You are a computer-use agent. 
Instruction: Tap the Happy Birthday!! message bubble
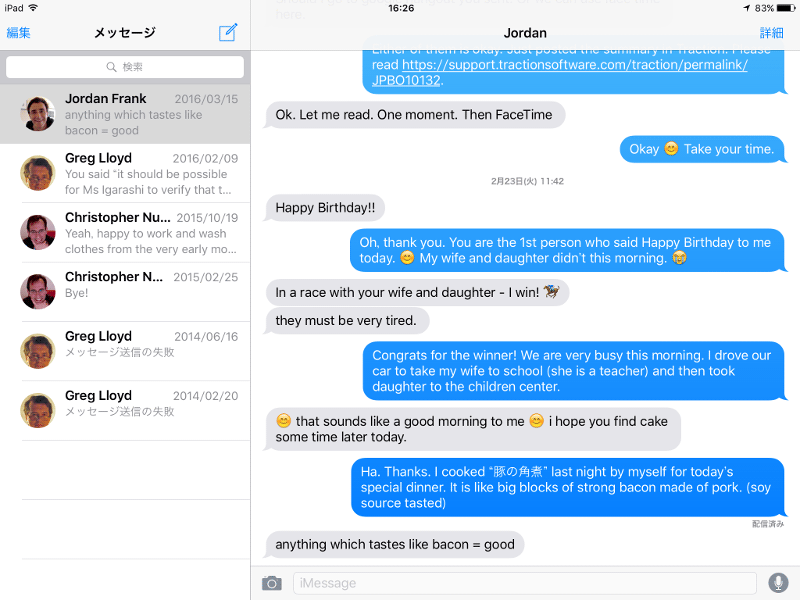pyautogui.click(x=325, y=208)
